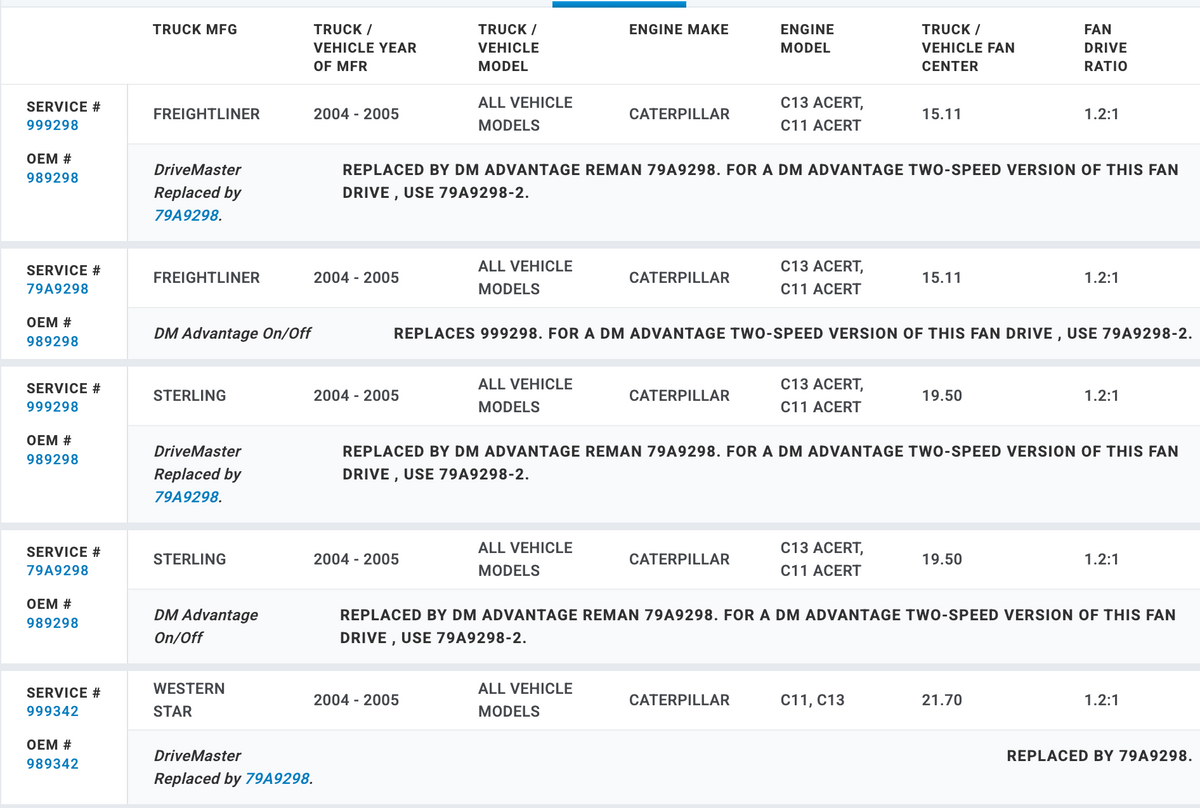
Task: Click the ENGINE MODEL column header
Action: point(806,39)
